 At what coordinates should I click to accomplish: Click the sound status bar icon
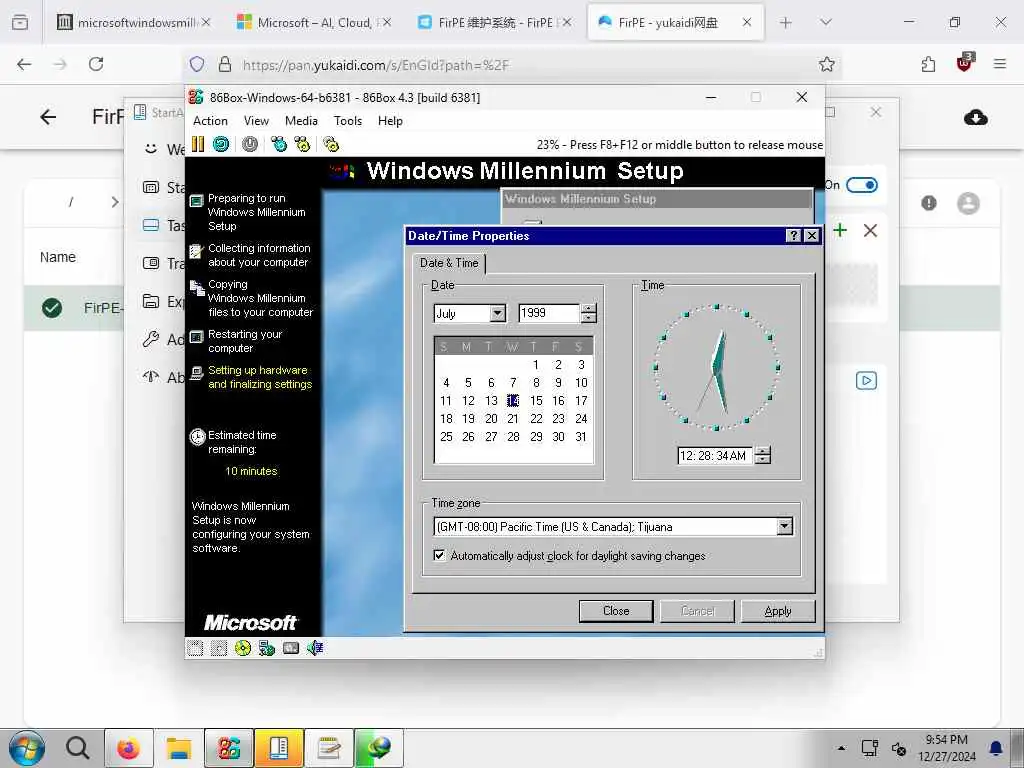pos(315,648)
